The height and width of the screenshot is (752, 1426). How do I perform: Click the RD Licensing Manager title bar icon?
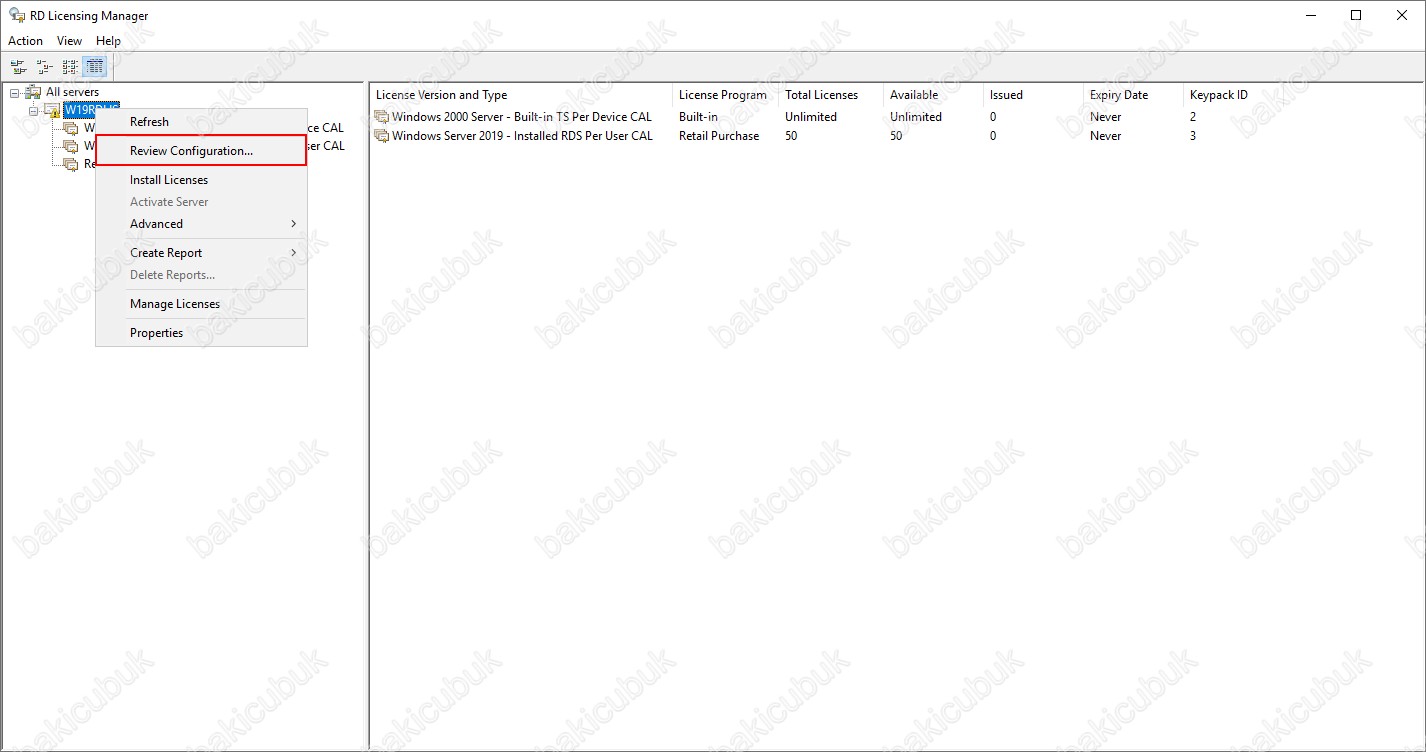pyautogui.click(x=17, y=15)
